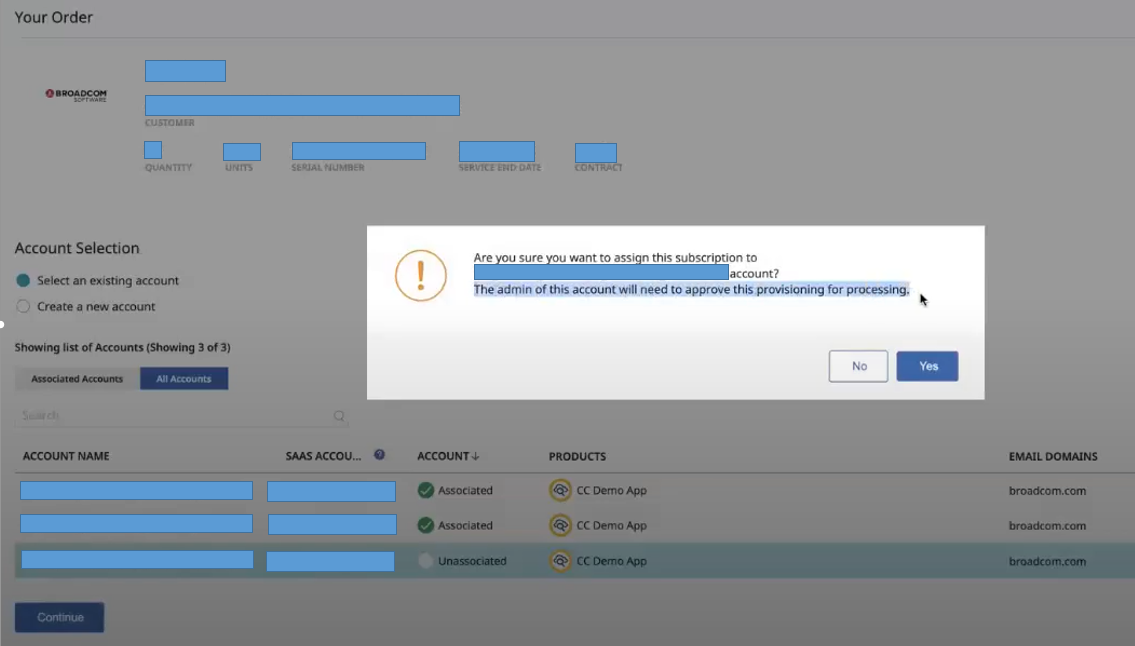Screen dimensions: 1135x646
Task: Confirm assignment with the Yes button
Action: click(x=927, y=366)
